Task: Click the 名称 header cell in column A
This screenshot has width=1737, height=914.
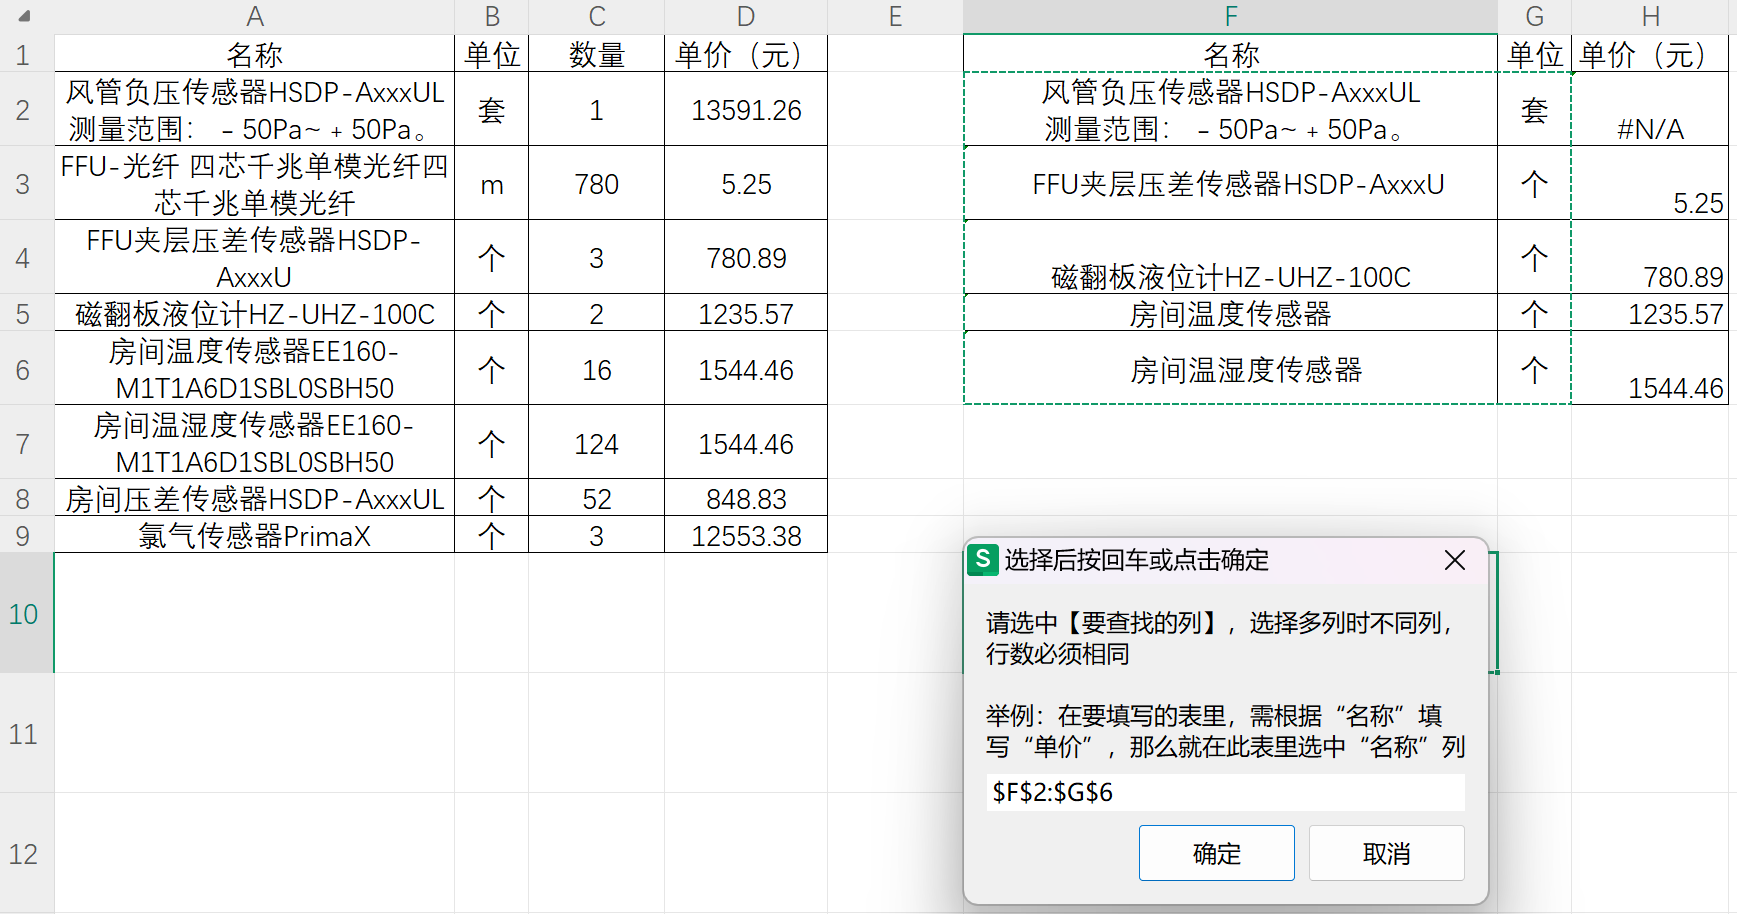Action: coord(255,55)
